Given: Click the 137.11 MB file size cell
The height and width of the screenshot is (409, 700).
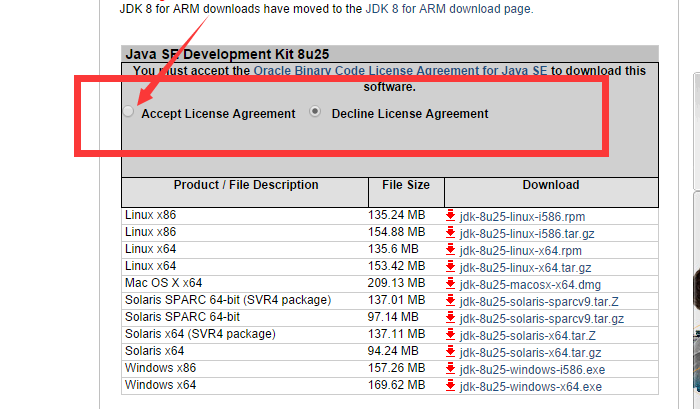Looking at the screenshot, I should point(396,334).
